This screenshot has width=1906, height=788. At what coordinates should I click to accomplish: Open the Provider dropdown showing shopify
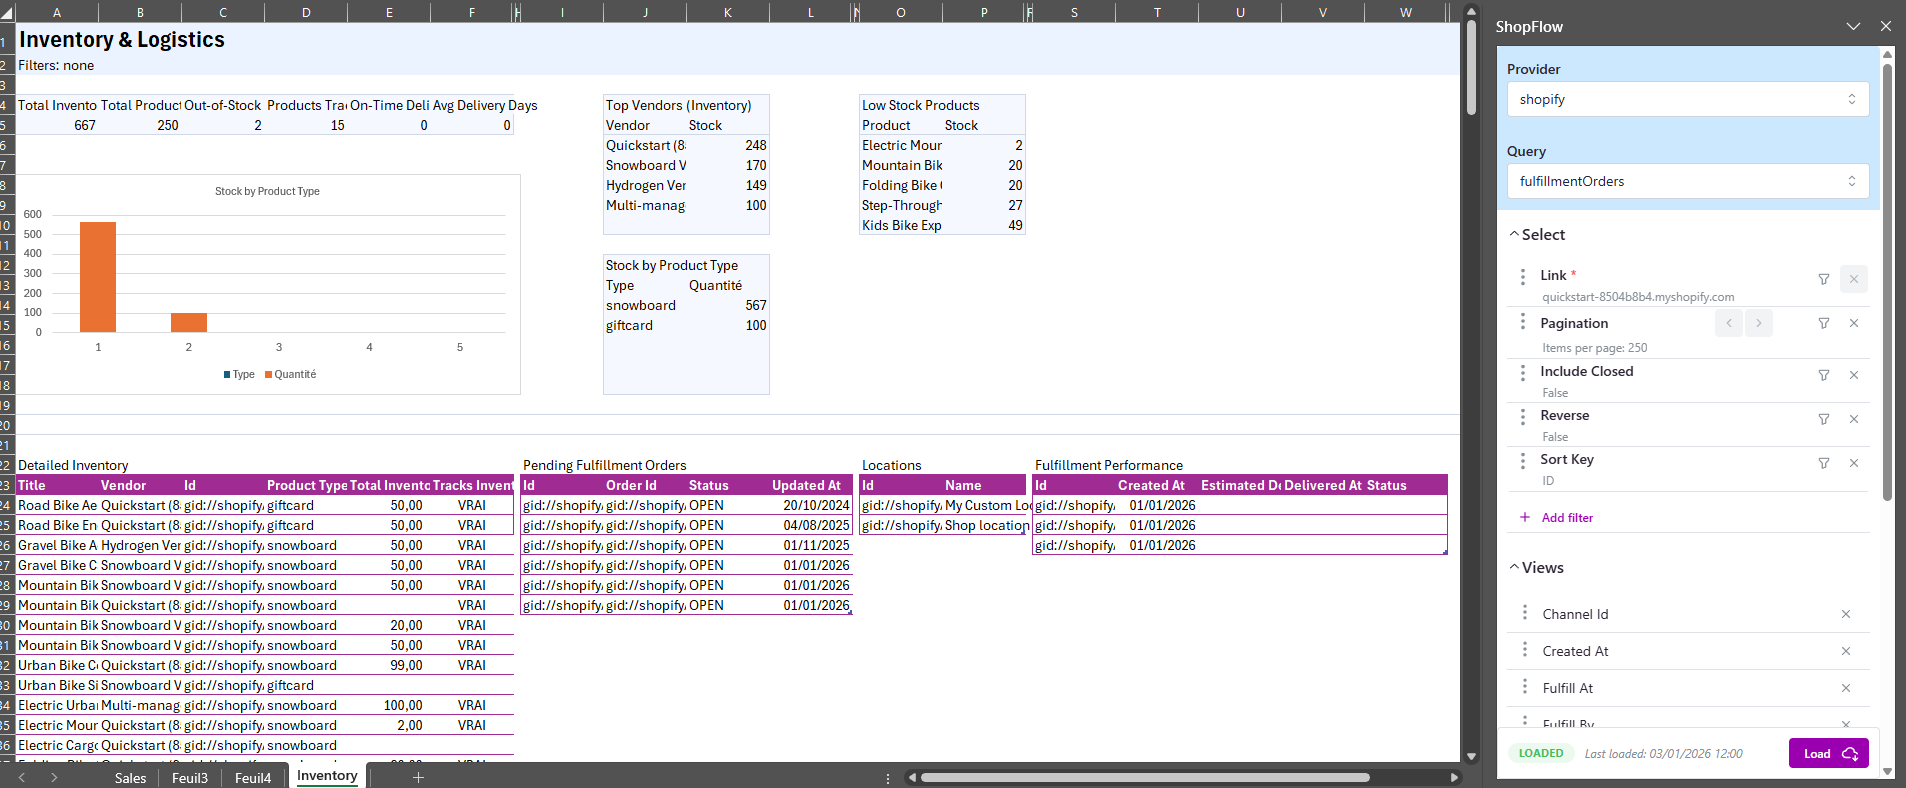point(1688,99)
